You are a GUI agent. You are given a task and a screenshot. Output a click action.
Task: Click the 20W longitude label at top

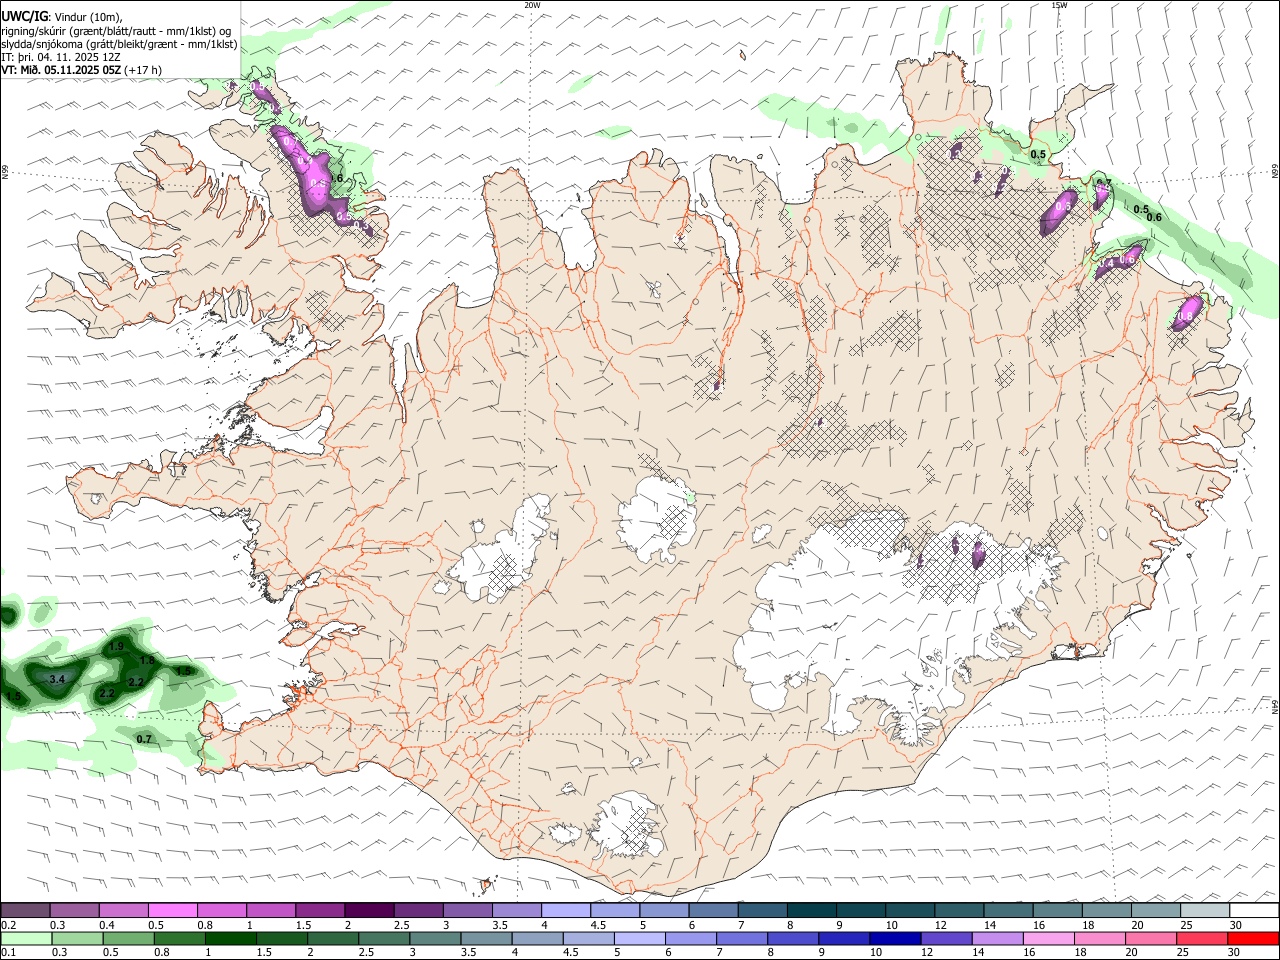532,5
